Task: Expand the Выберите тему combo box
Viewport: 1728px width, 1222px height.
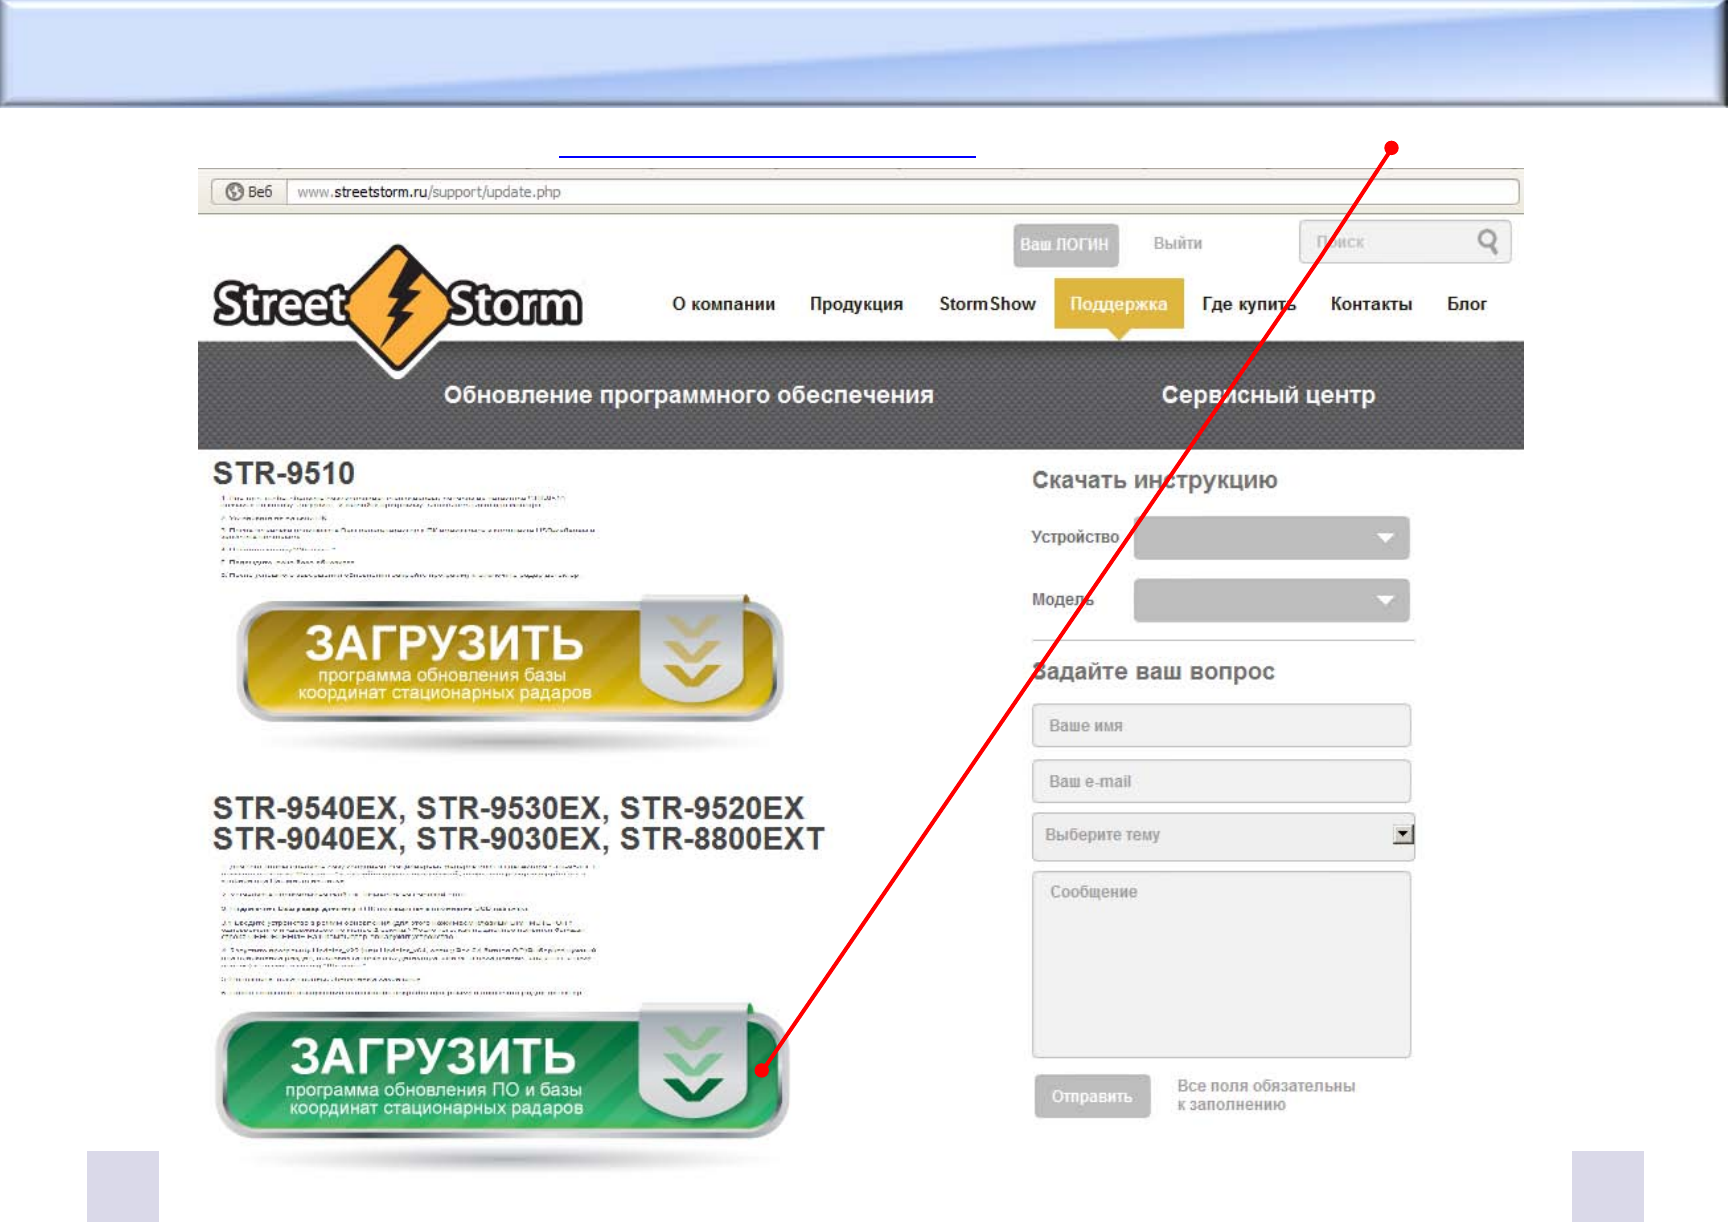Action: point(1403,834)
